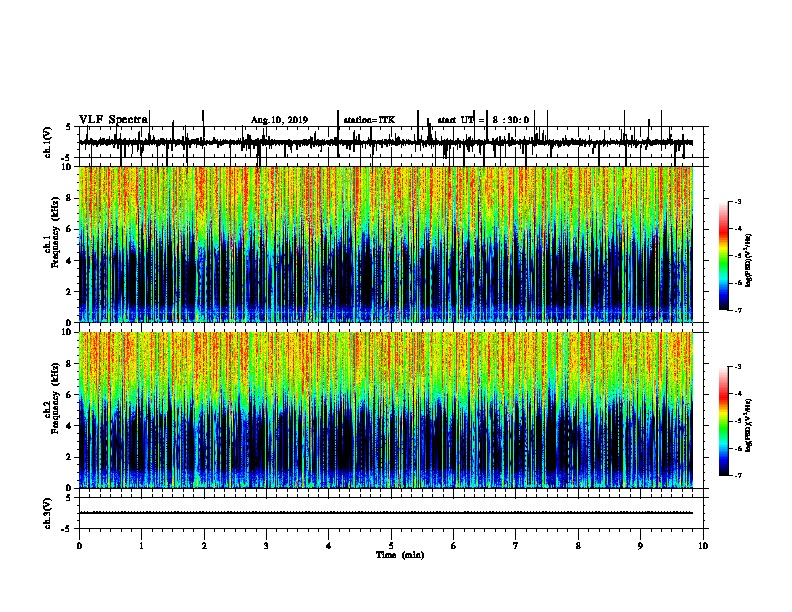Screen dimensions: 792x612
Task: Click the log(PSD) label beside ch.2 color bar
Action: coord(748,425)
